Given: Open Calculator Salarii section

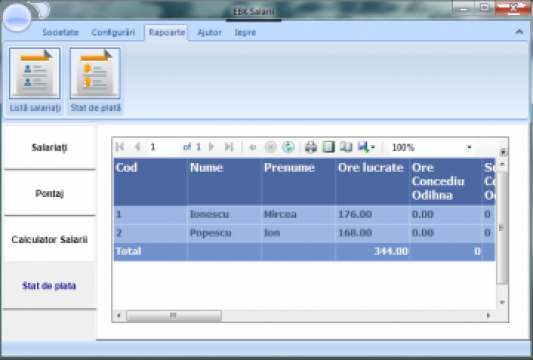Looking at the screenshot, I should (49, 239).
